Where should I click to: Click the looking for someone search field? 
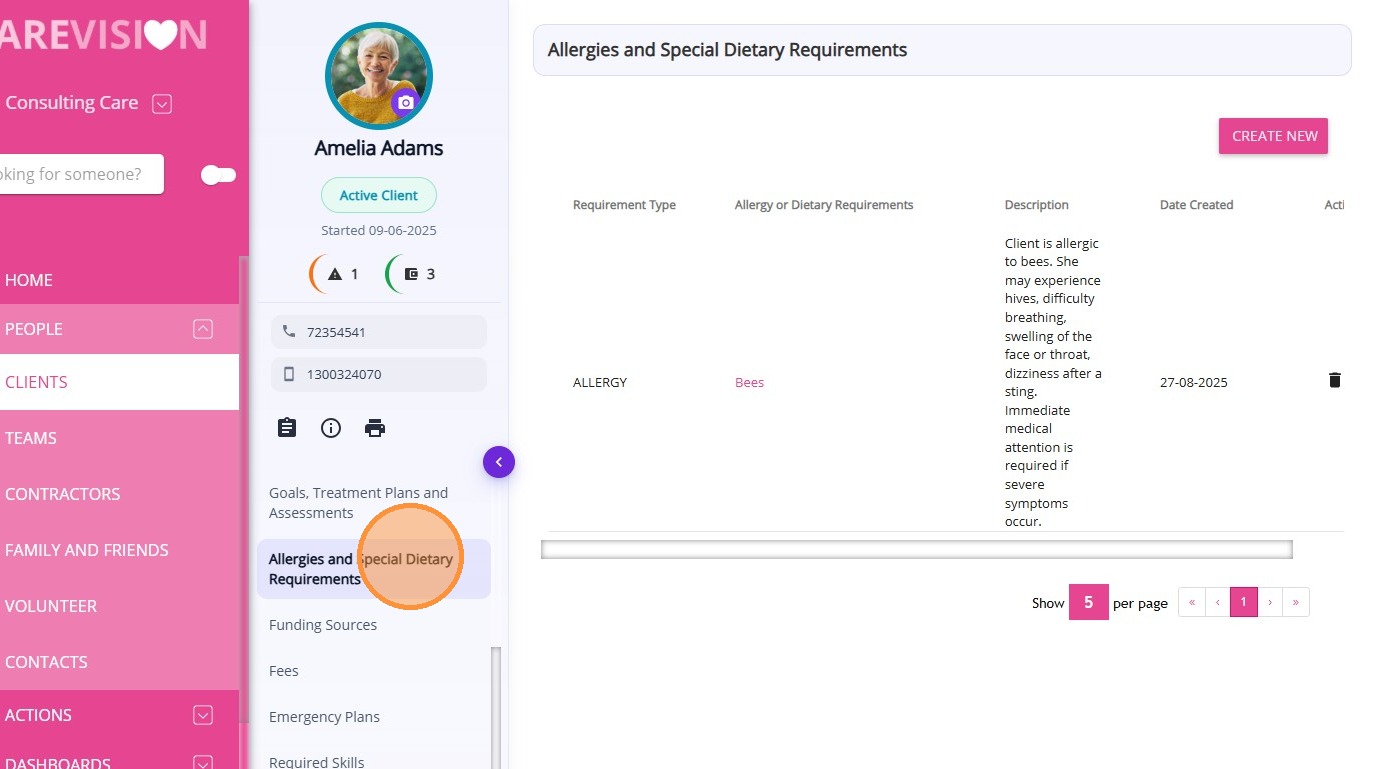78,174
